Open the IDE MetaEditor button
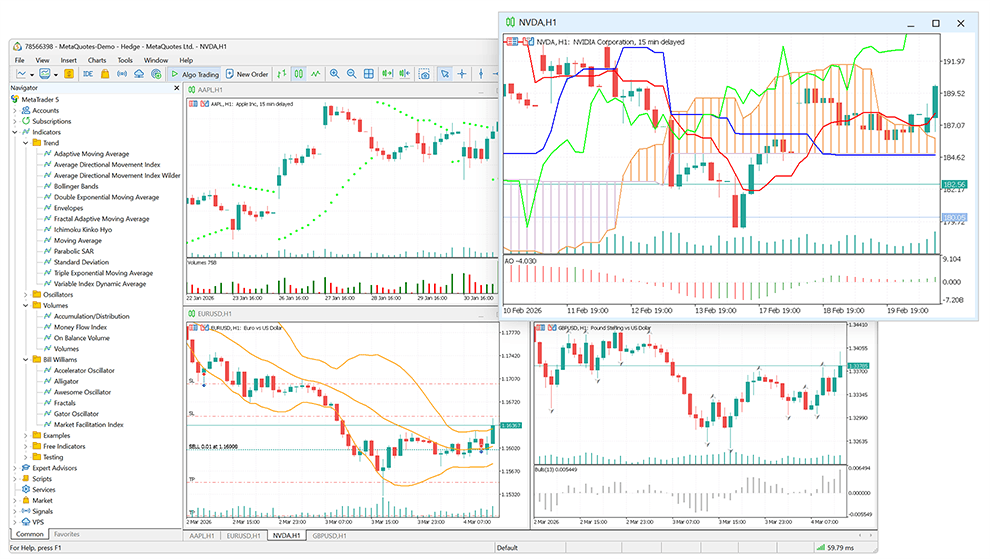The image size is (990, 559). pyautogui.click(x=88, y=74)
